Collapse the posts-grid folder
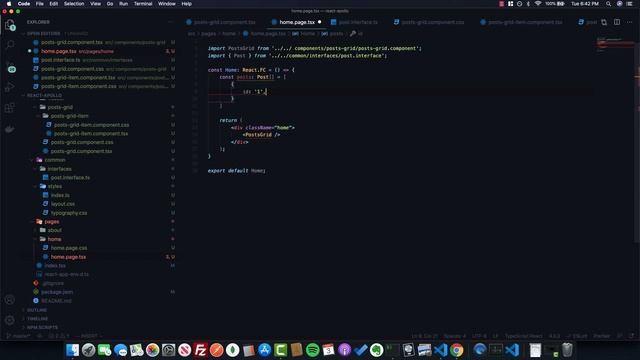The width and height of the screenshot is (640, 360). coord(60,107)
